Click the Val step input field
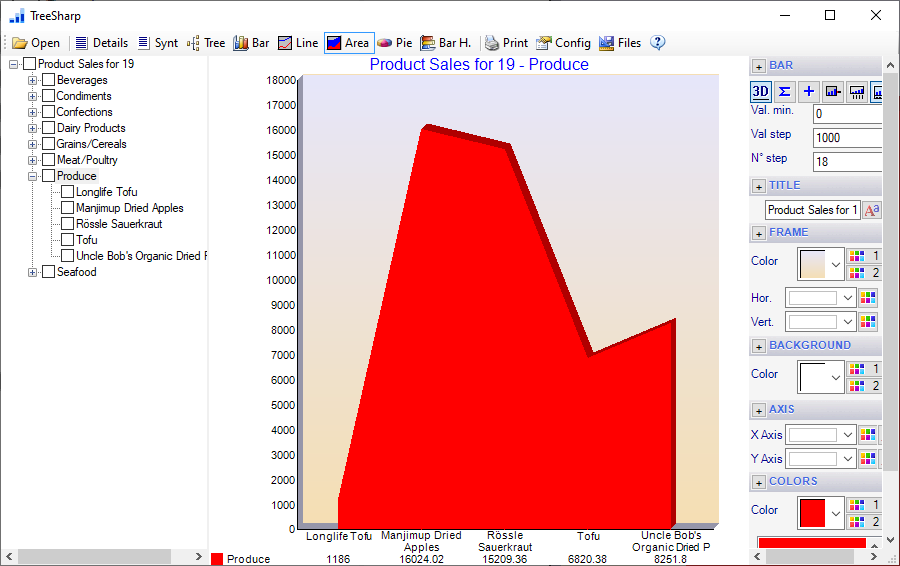Viewport: 900px width, 566px height. [848, 138]
